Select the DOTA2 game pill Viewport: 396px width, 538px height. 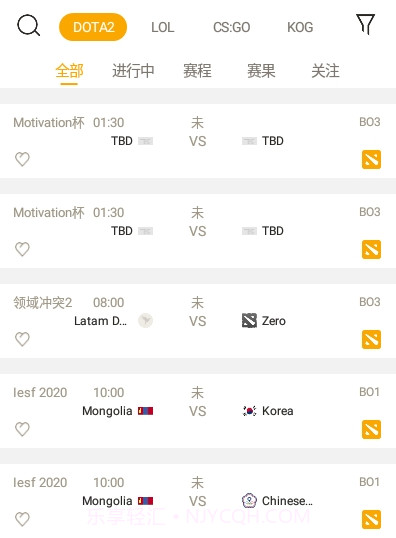pyautogui.click(x=93, y=27)
